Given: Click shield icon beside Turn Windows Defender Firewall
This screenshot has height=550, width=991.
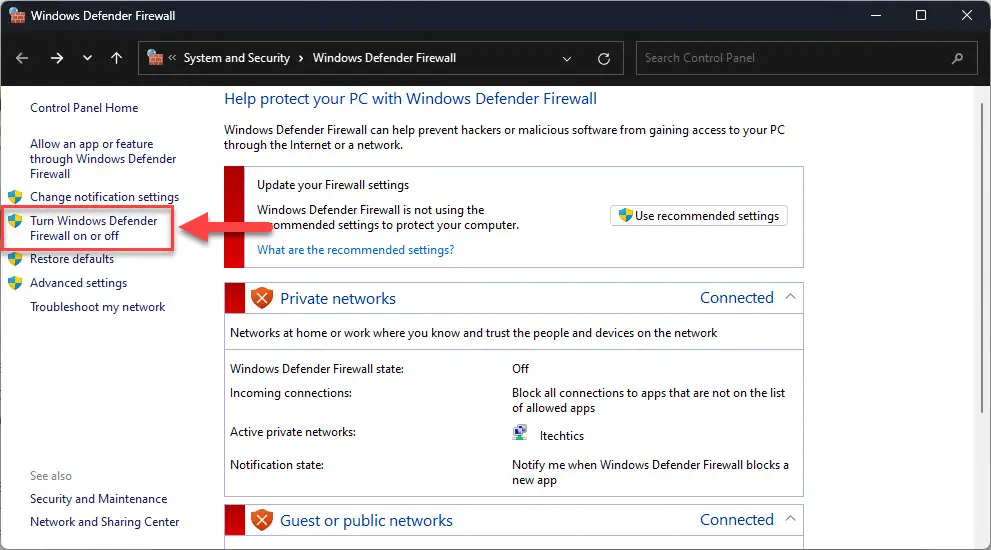Looking at the screenshot, I should pos(15,221).
